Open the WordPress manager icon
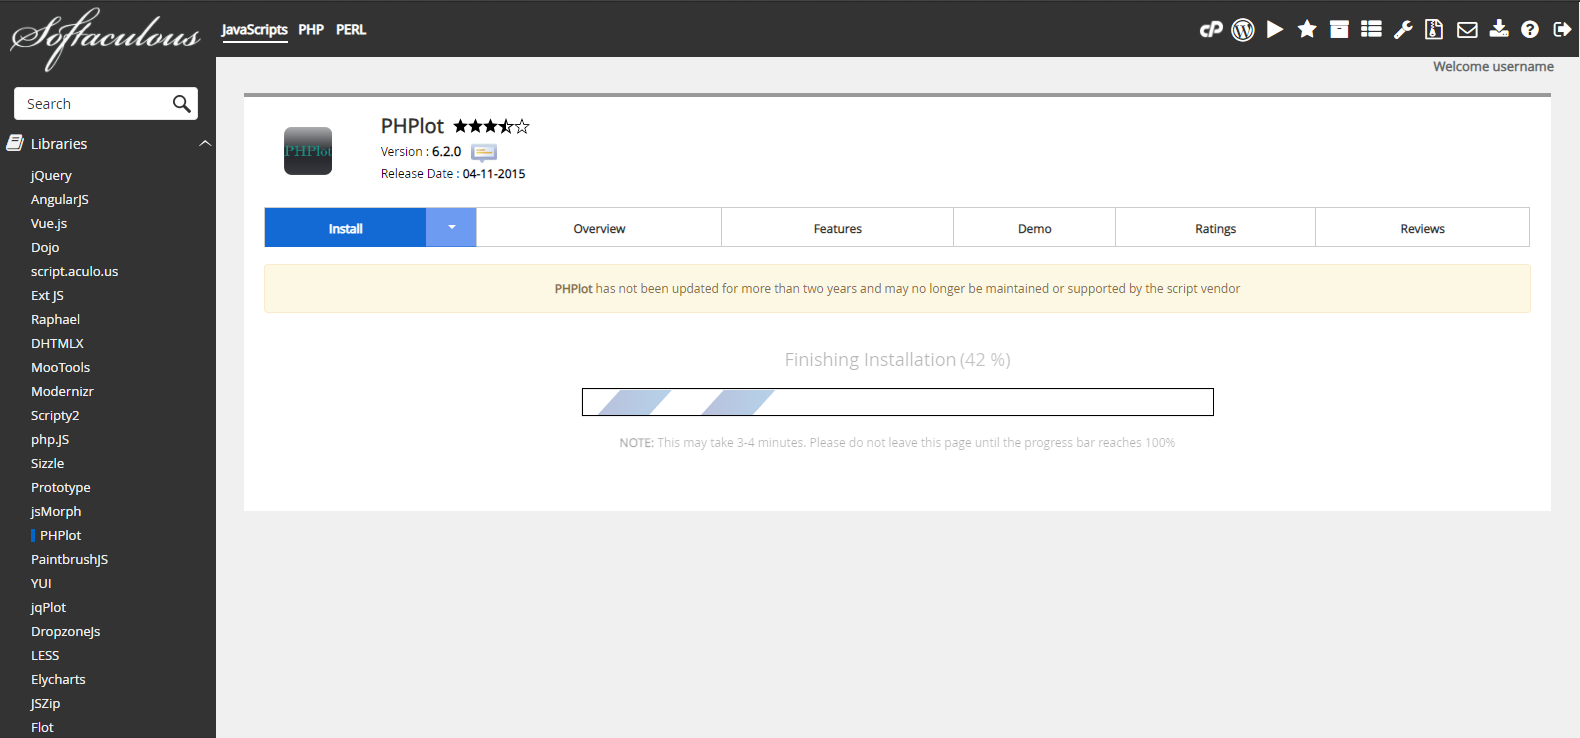The height and width of the screenshot is (738, 1580). click(x=1243, y=30)
